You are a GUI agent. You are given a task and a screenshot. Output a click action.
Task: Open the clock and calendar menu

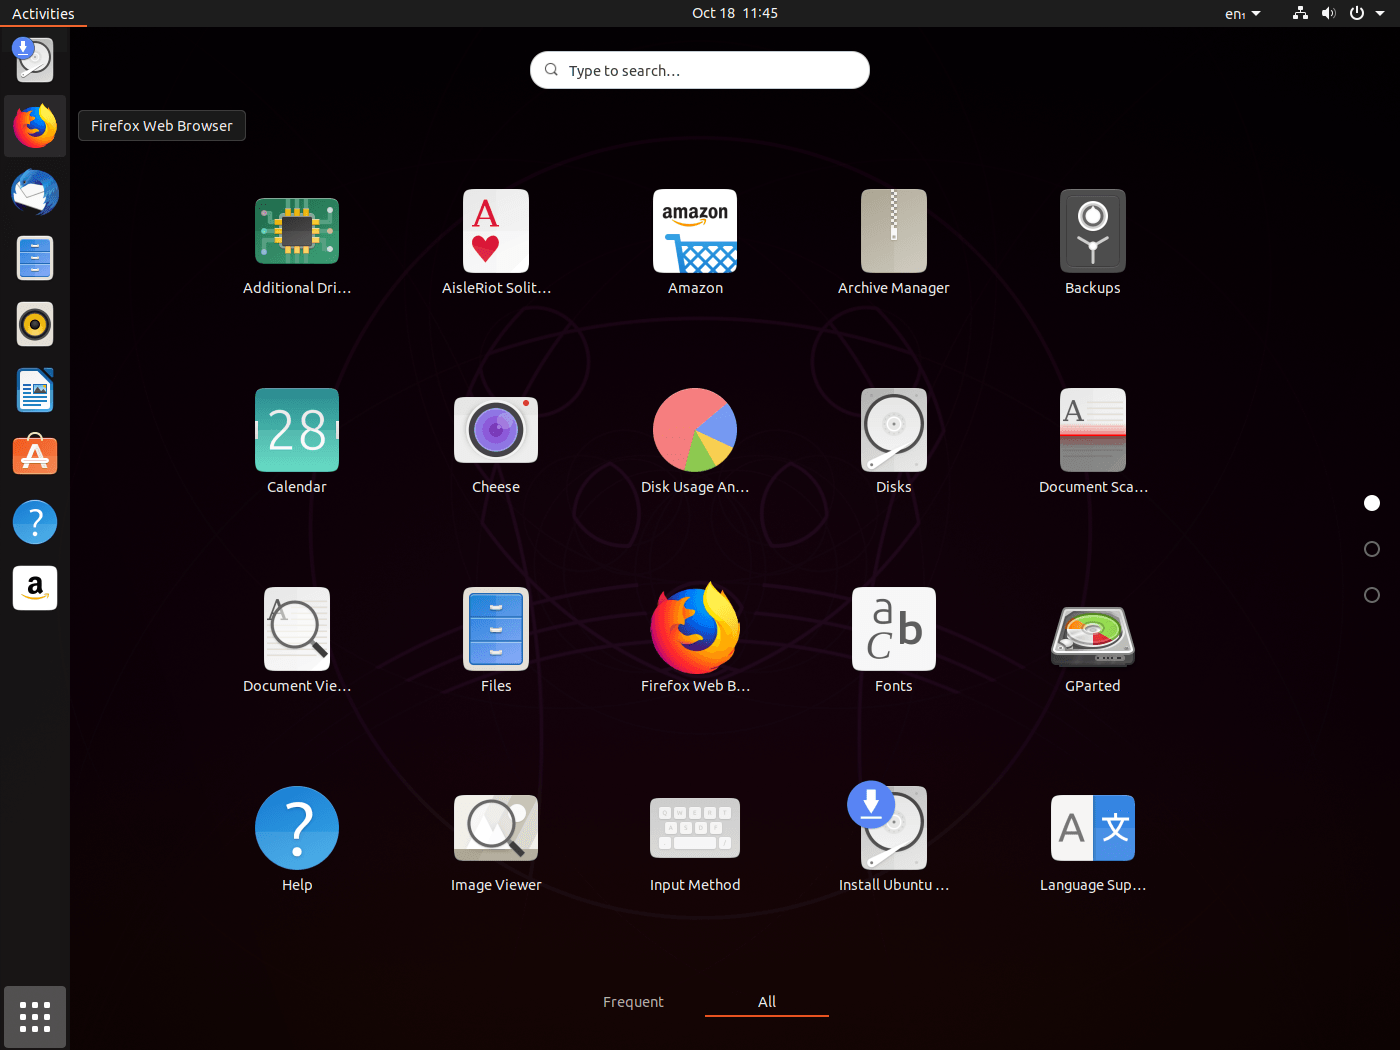pos(735,13)
